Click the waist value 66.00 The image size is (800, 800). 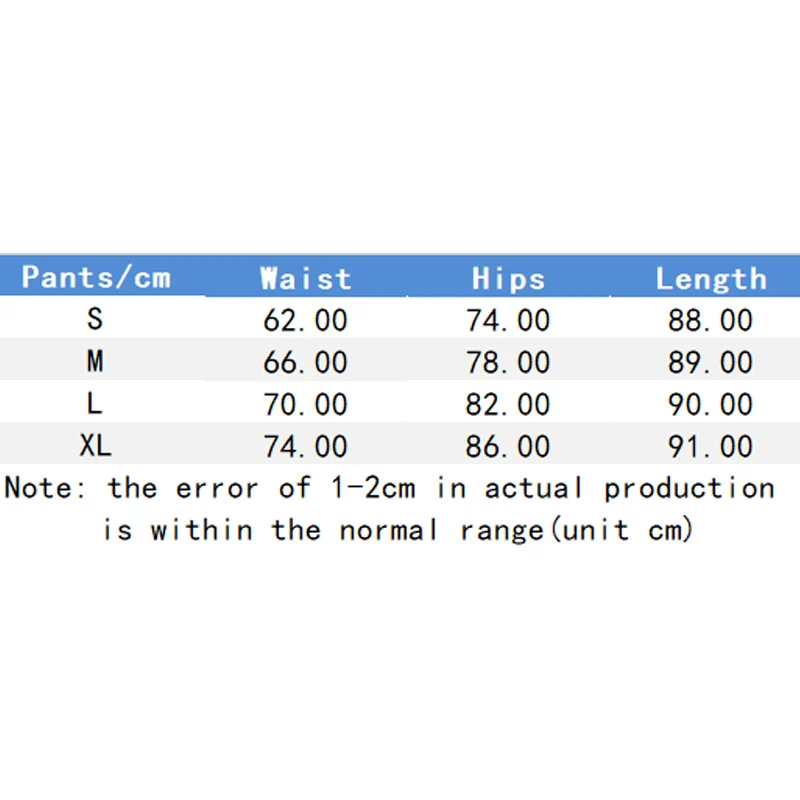coord(306,362)
